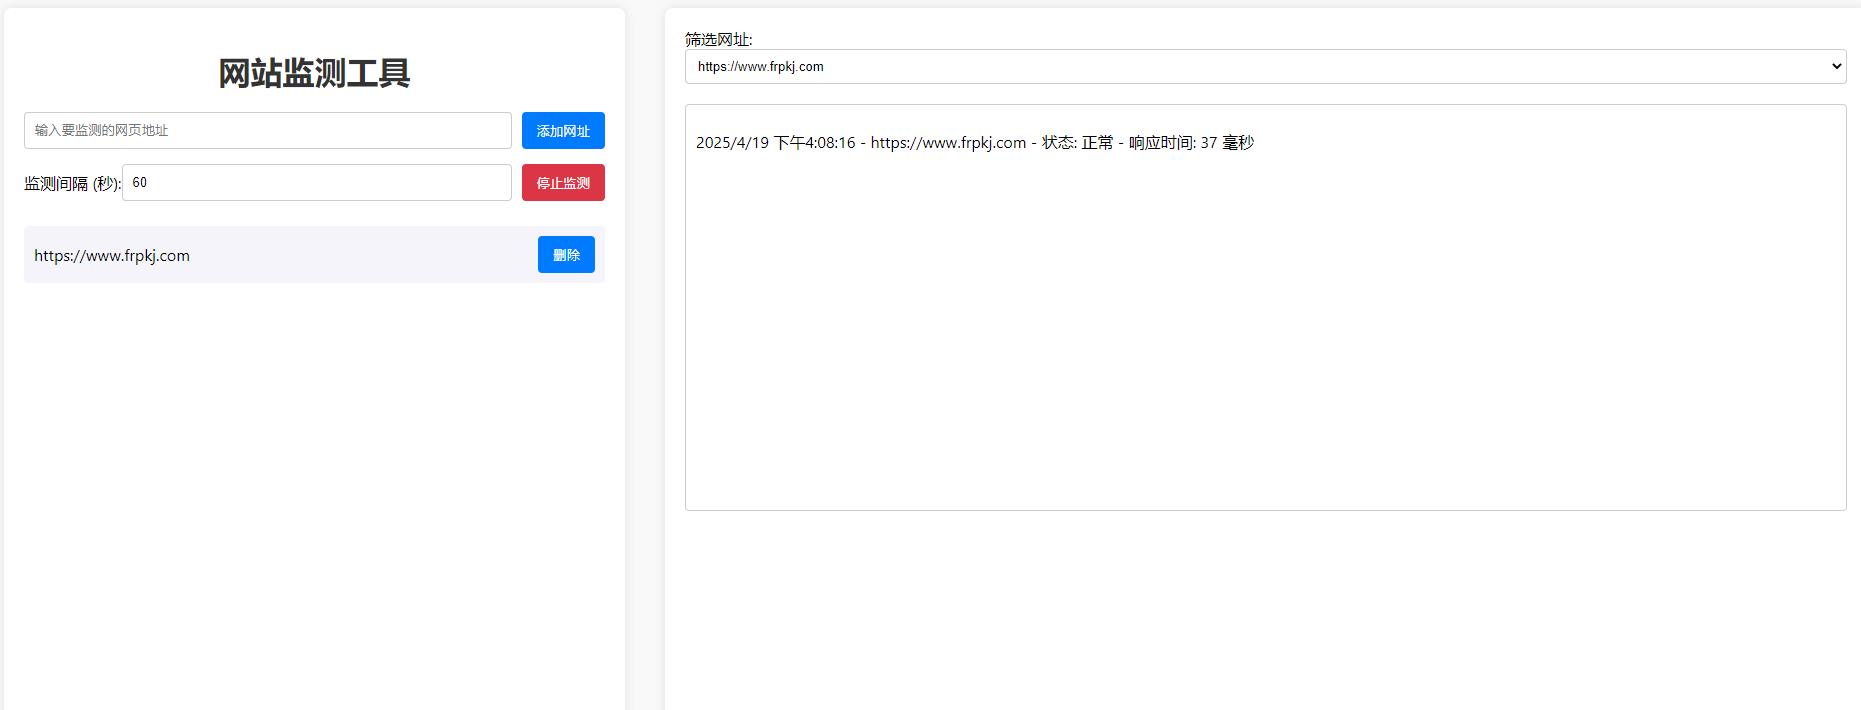Click the 添加网址 button
Screen dimensions: 1861x710
[x=563, y=131]
